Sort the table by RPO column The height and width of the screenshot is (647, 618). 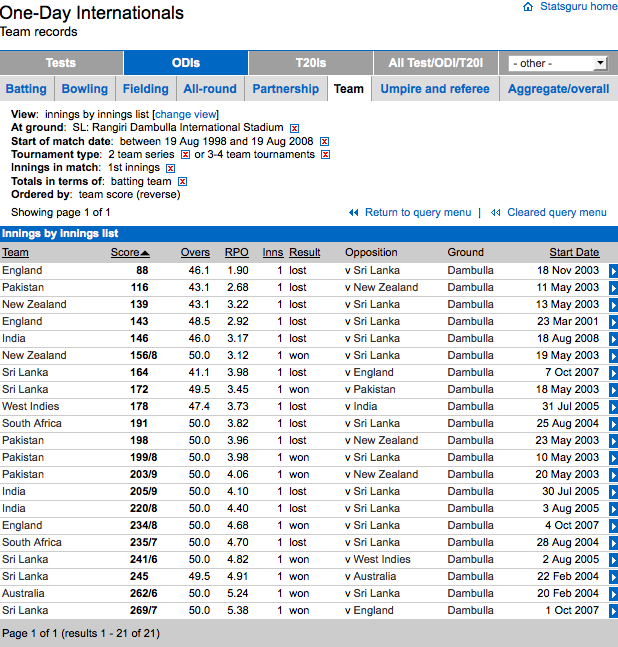pos(236,252)
